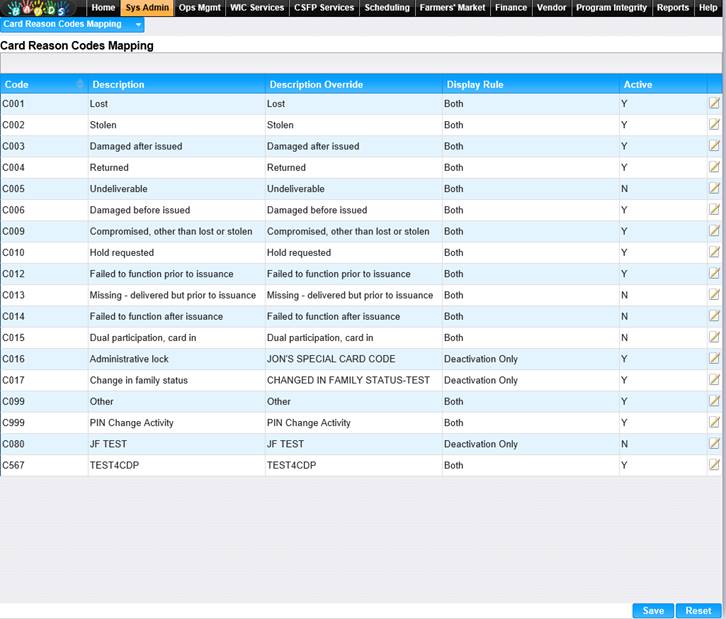The height and width of the screenshot is (619, 726).
Task: Open the Sys Admin menu
Action: (x=147, y=8)
